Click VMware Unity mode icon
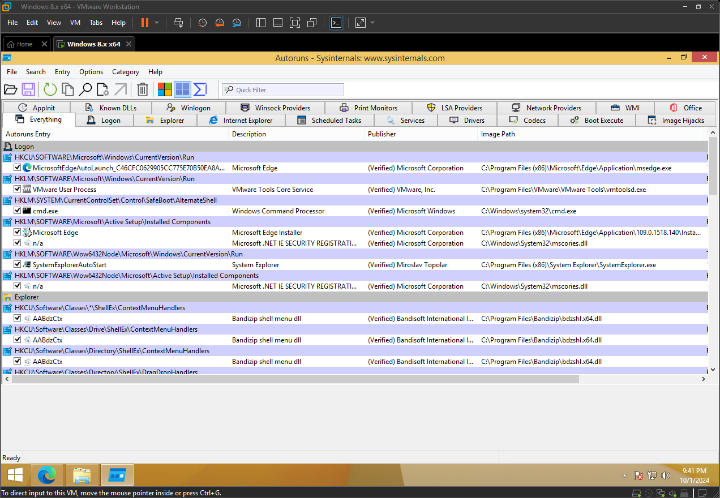Screen dimensions: 720x498 [312, 22]
